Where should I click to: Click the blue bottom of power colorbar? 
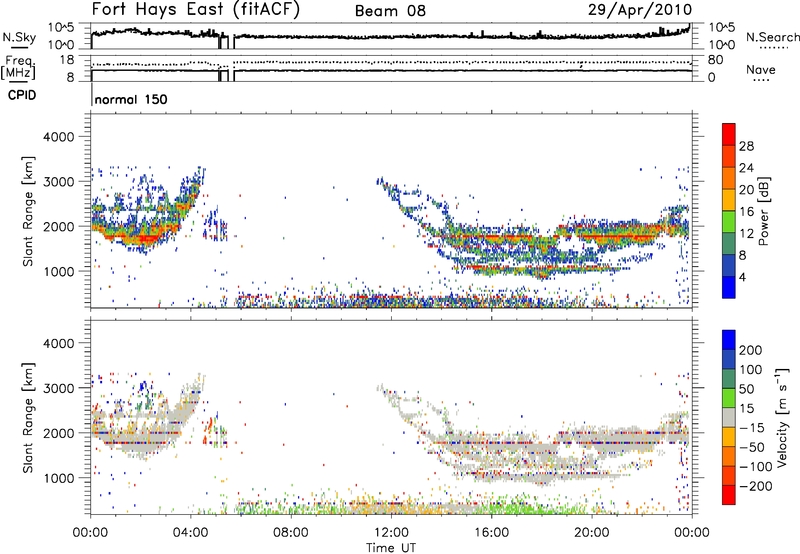coord(729,287)
